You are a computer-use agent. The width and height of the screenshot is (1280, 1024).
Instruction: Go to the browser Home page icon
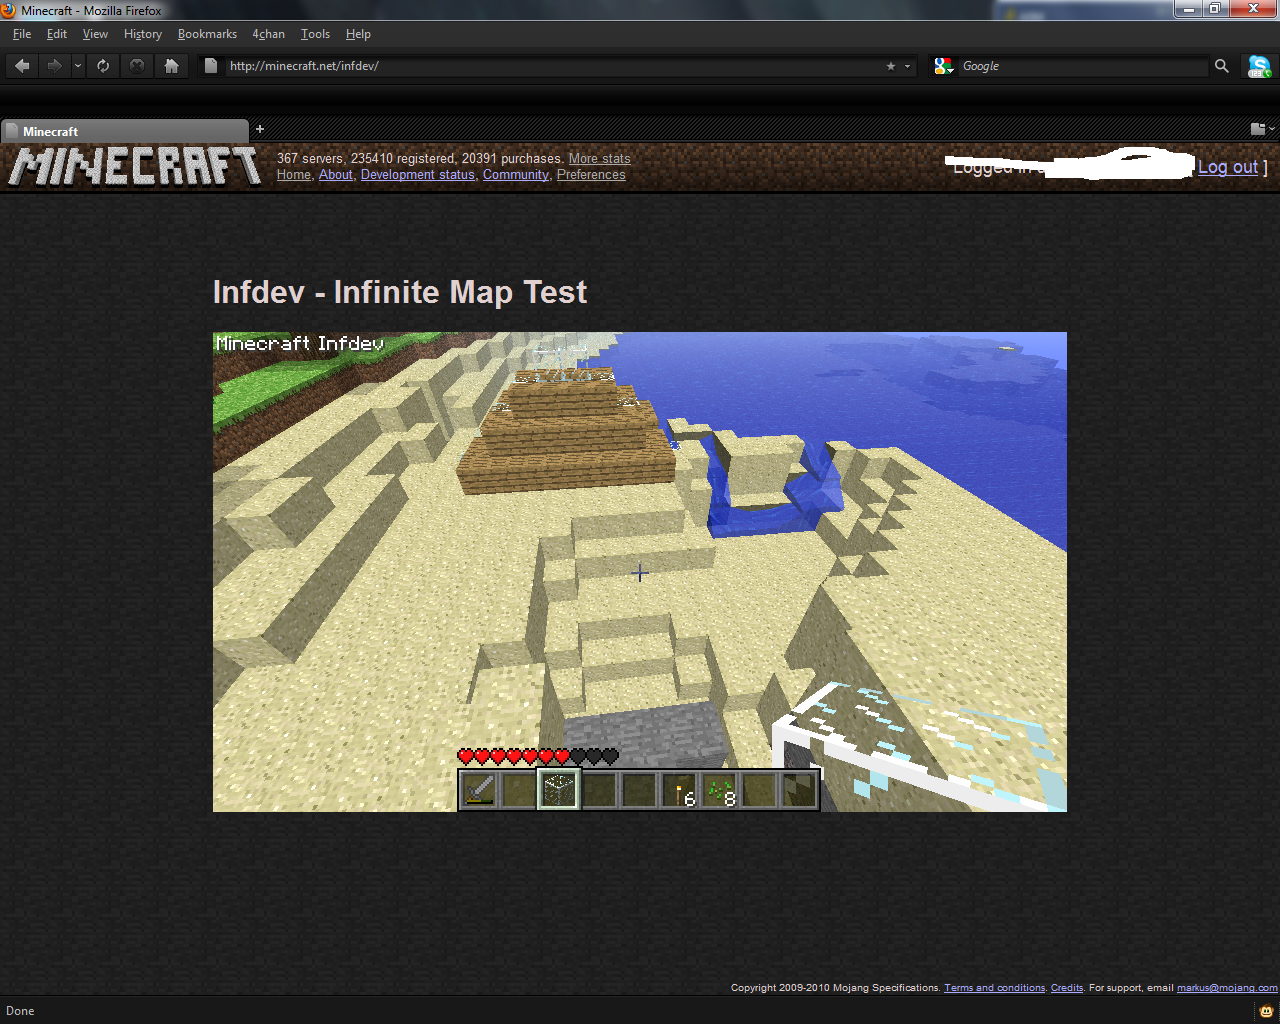pos(172,66)
